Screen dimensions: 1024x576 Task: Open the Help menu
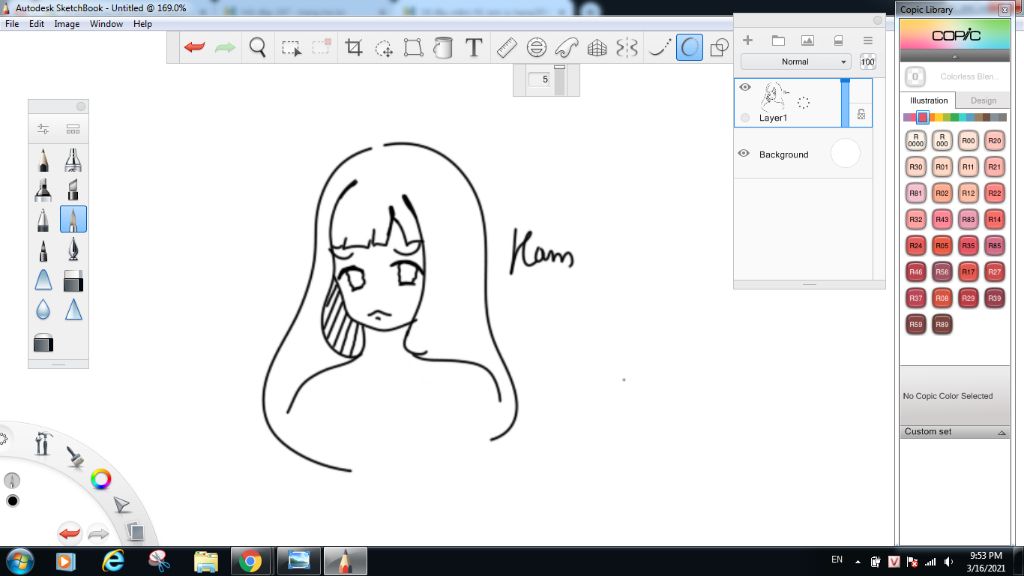(142, 24)
